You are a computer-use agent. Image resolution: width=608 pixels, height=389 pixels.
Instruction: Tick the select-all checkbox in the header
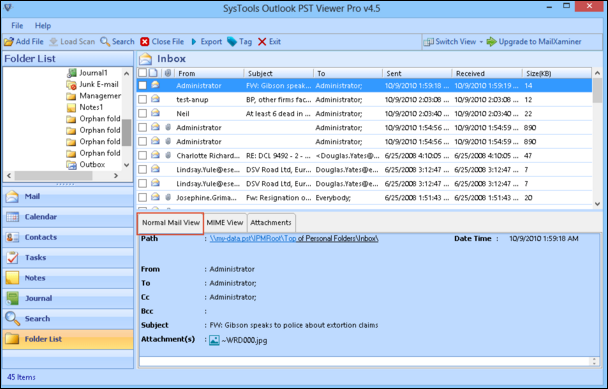(143, 73)
